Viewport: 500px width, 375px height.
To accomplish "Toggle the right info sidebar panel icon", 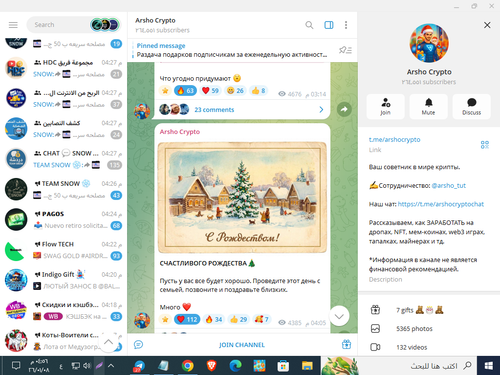I will [x=329, y=25].
